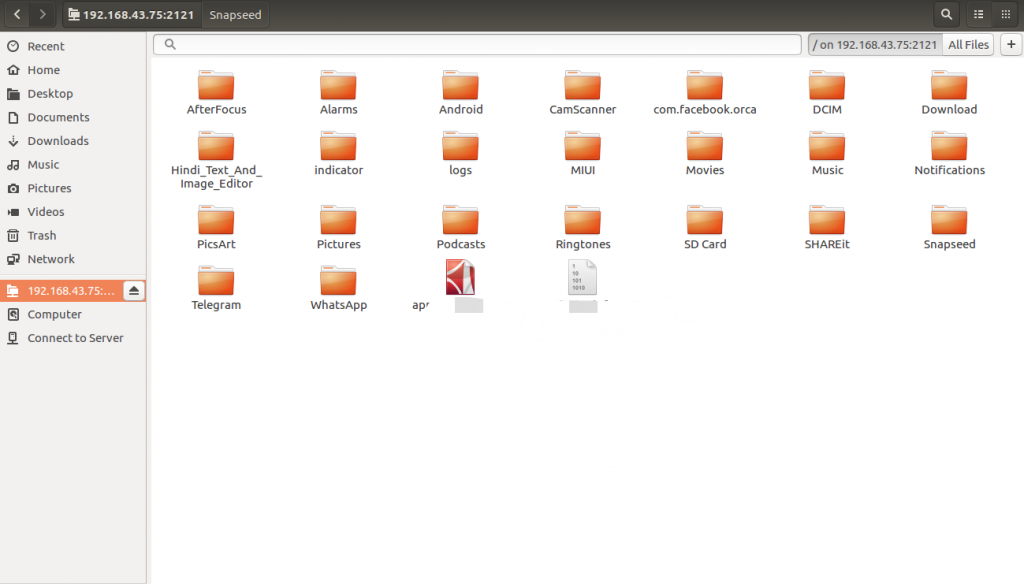Screen dimensions: 1024x584
Task: Open the Telegram folder
Action: click(216, 288)
